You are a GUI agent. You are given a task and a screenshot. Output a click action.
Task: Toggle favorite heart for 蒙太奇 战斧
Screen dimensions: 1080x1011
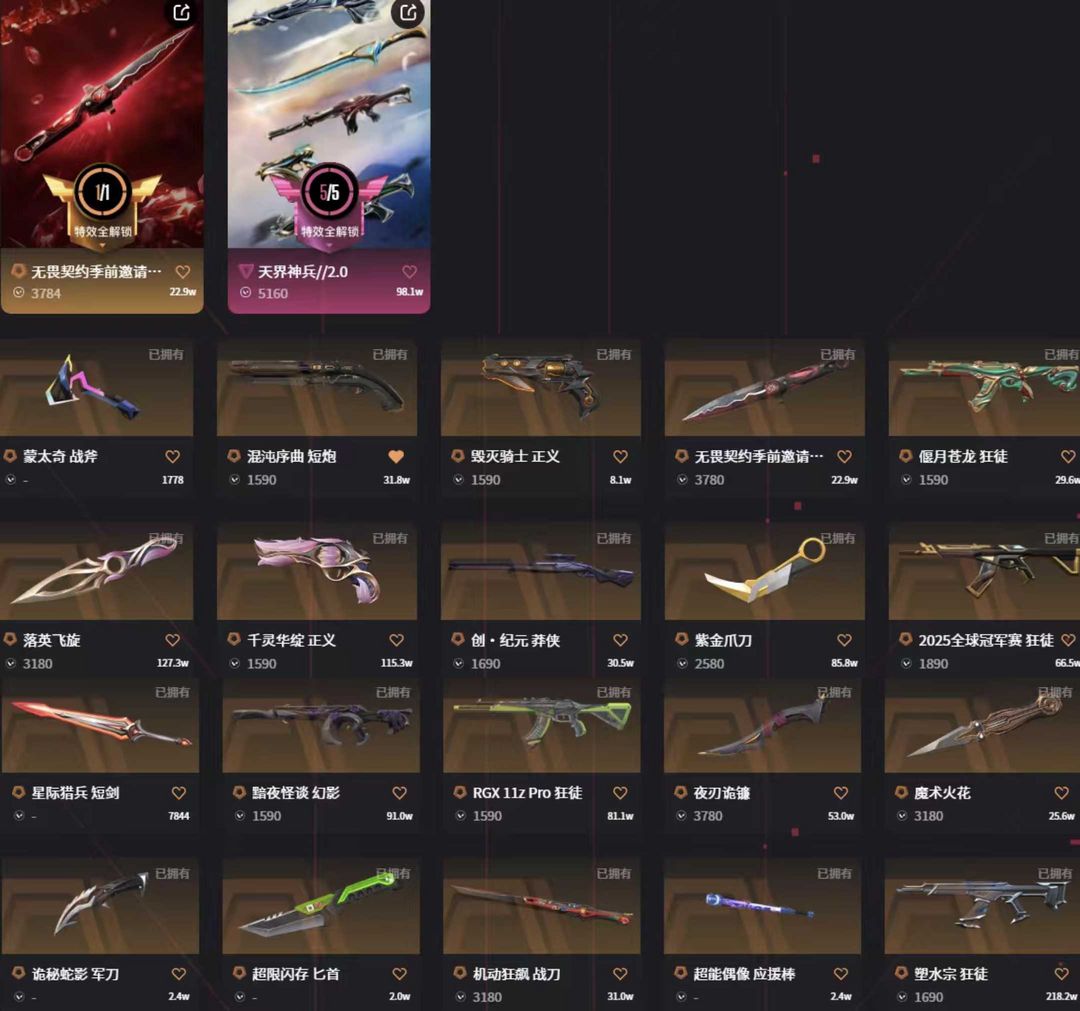pos(172,456)
